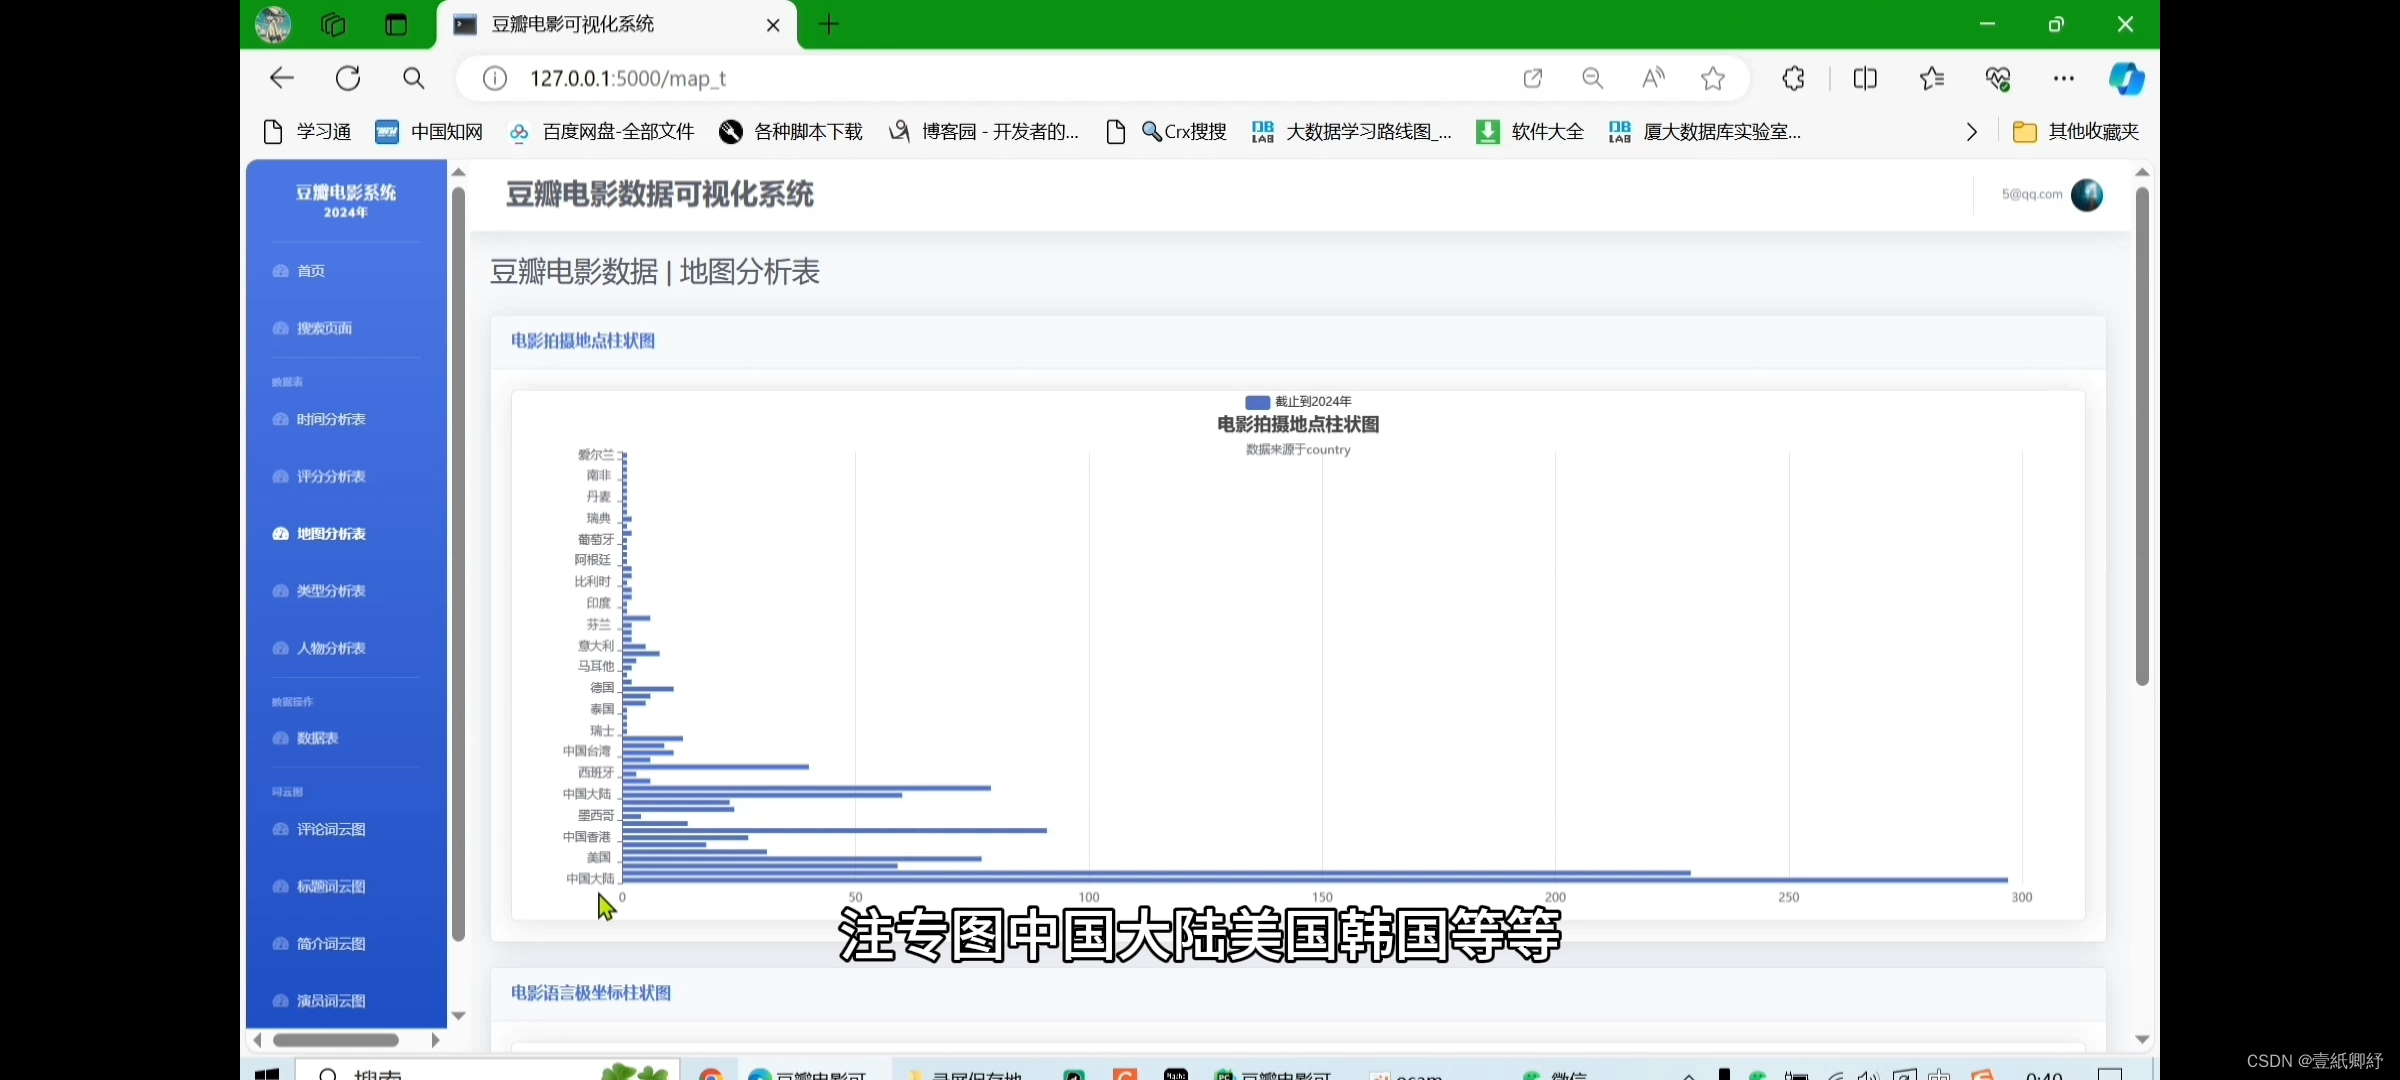Open the 中国知网 bookmark
The height and width of the screenshot is (1080, 2400).
coord(429,131)
